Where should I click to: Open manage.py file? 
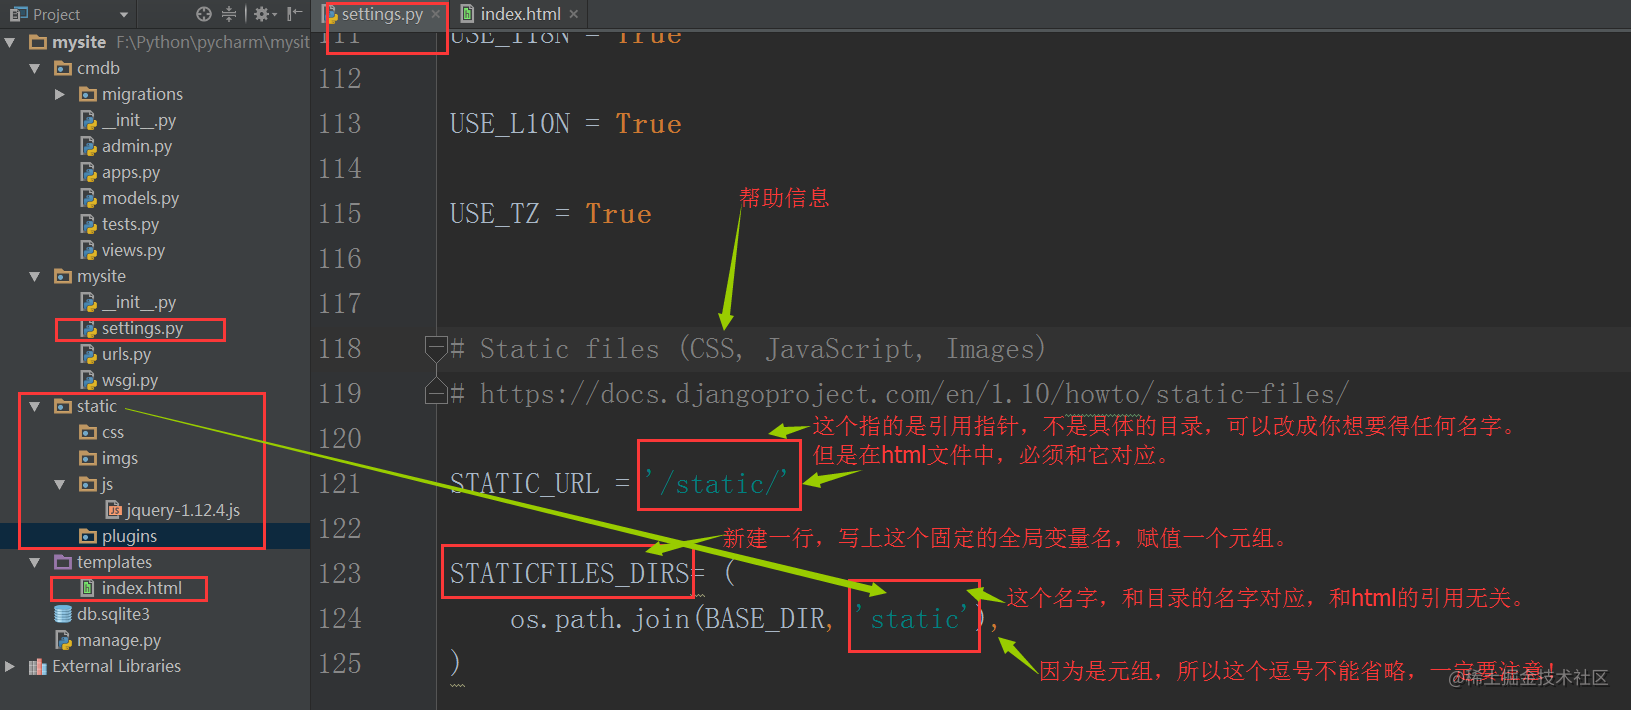click(x=119, y=640)
